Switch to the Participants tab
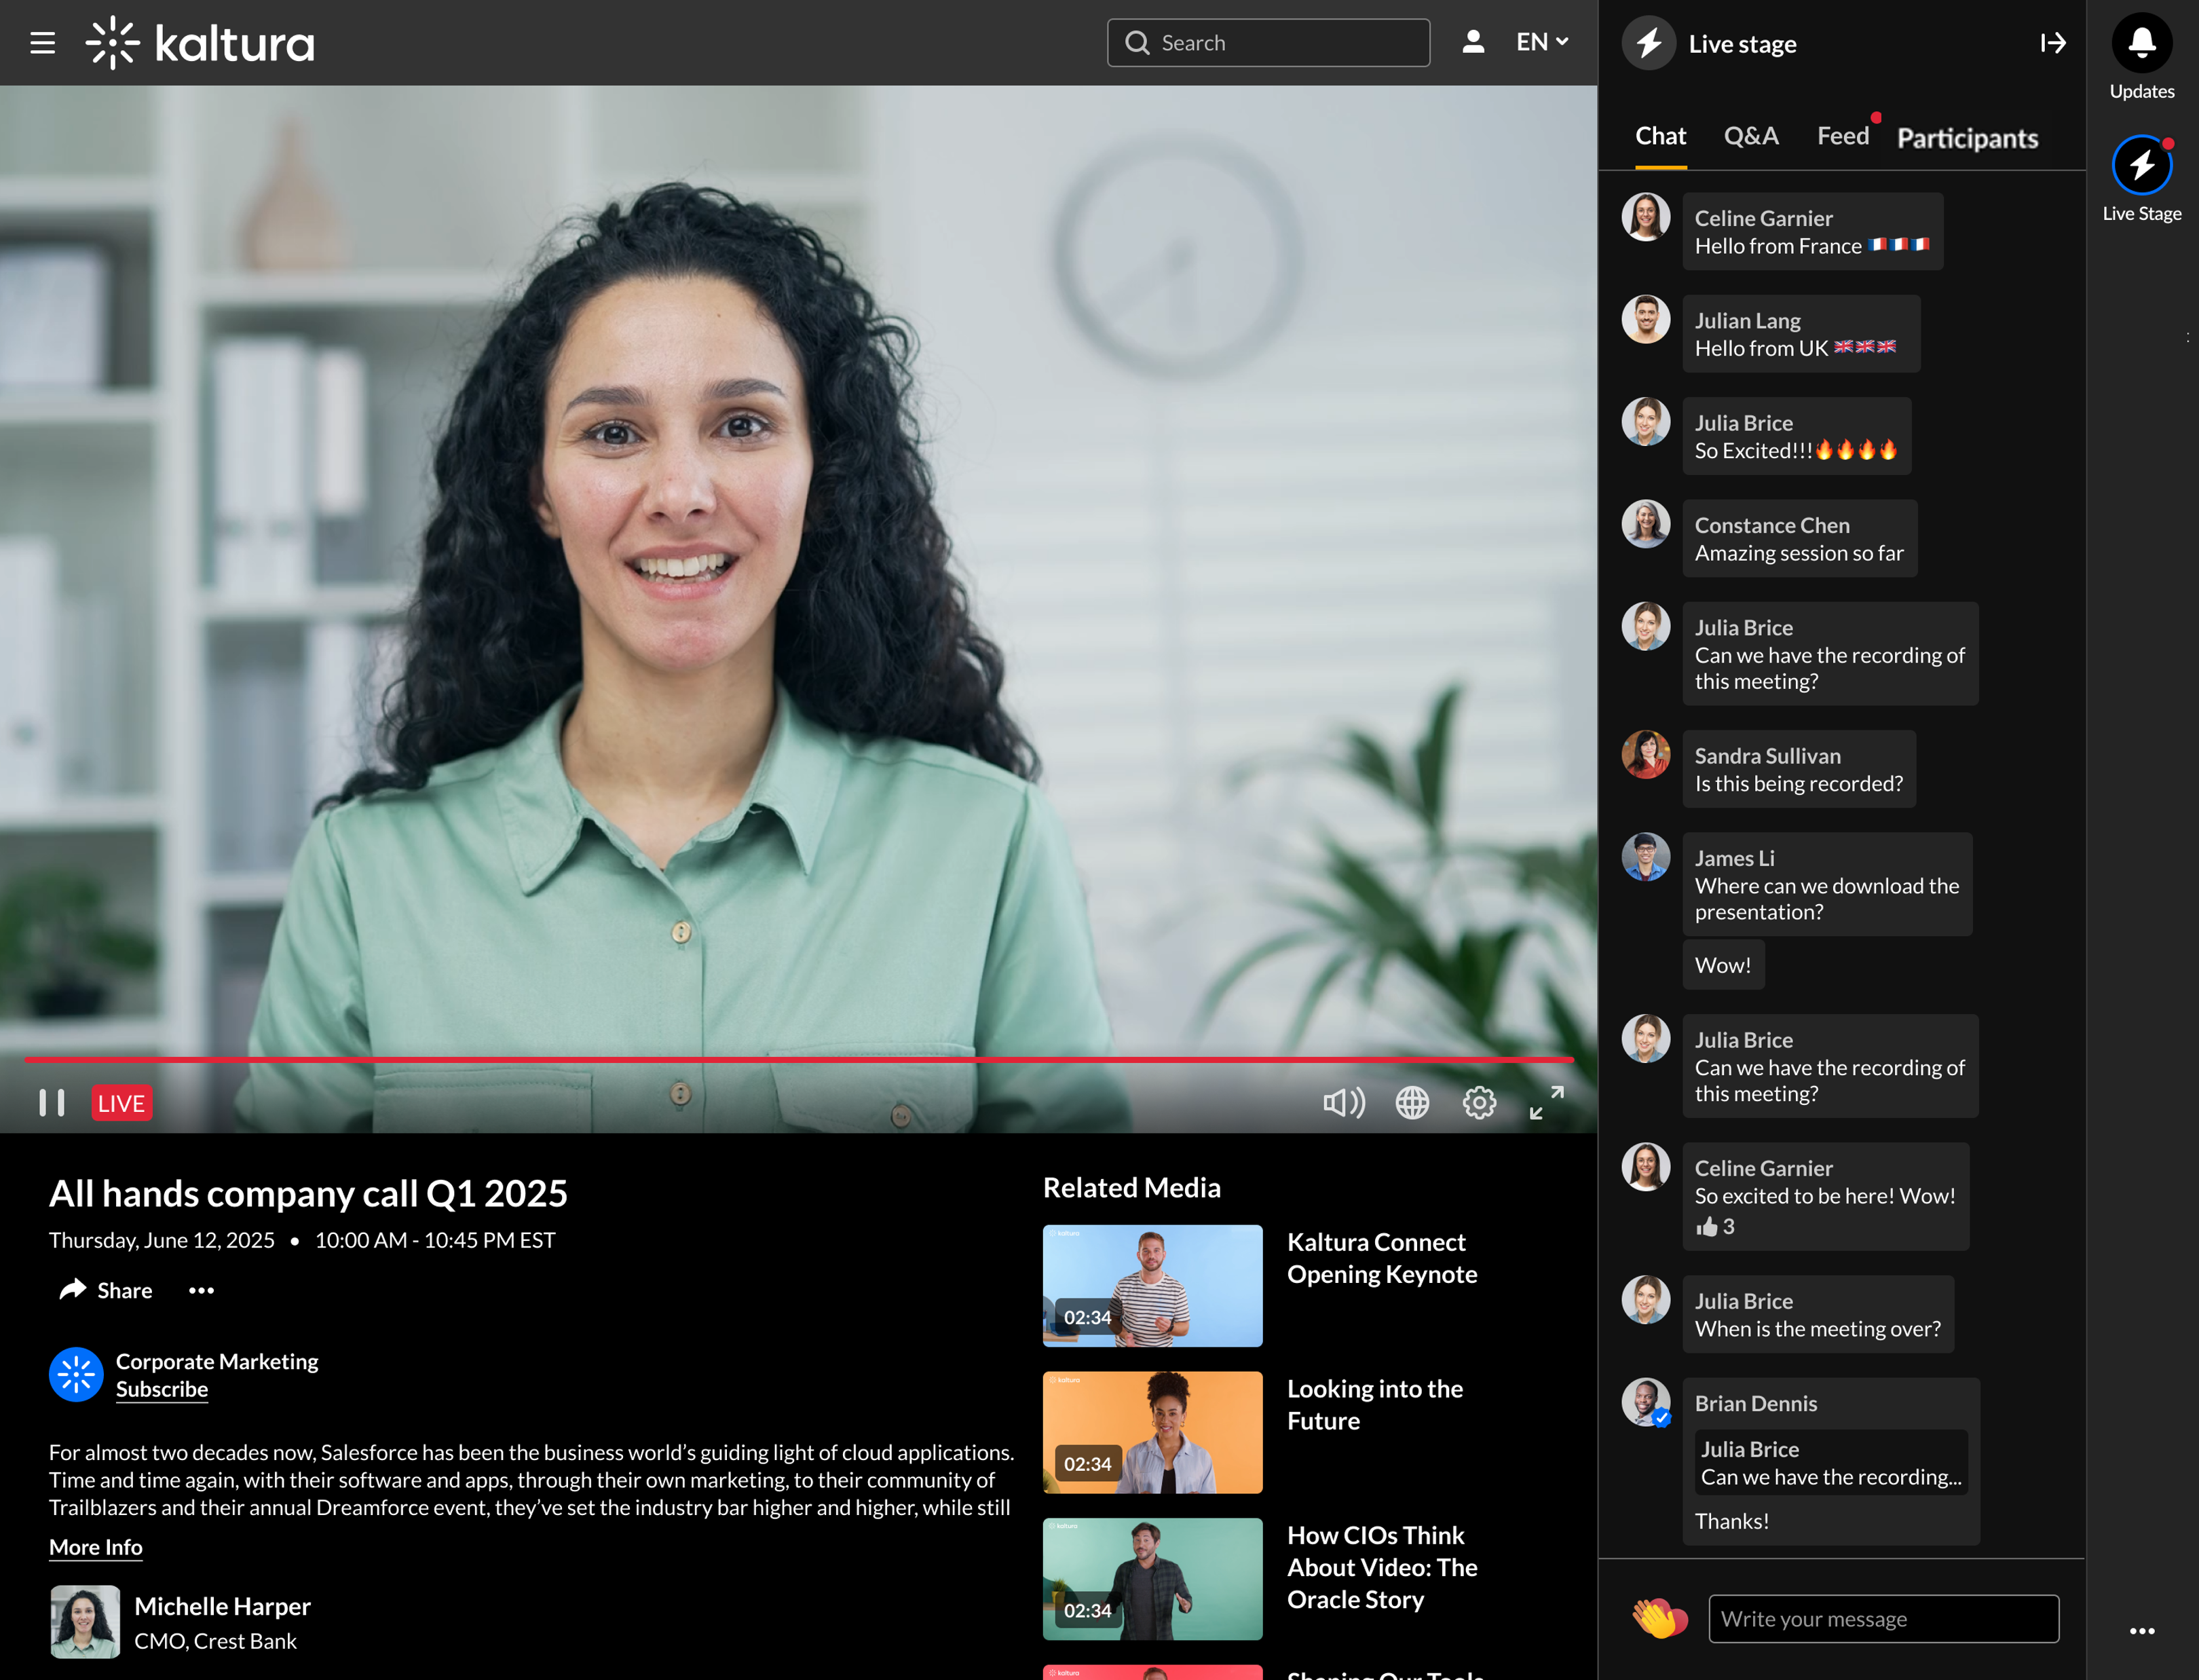Screen dimensions: 2199x1680 point(1967,138)
